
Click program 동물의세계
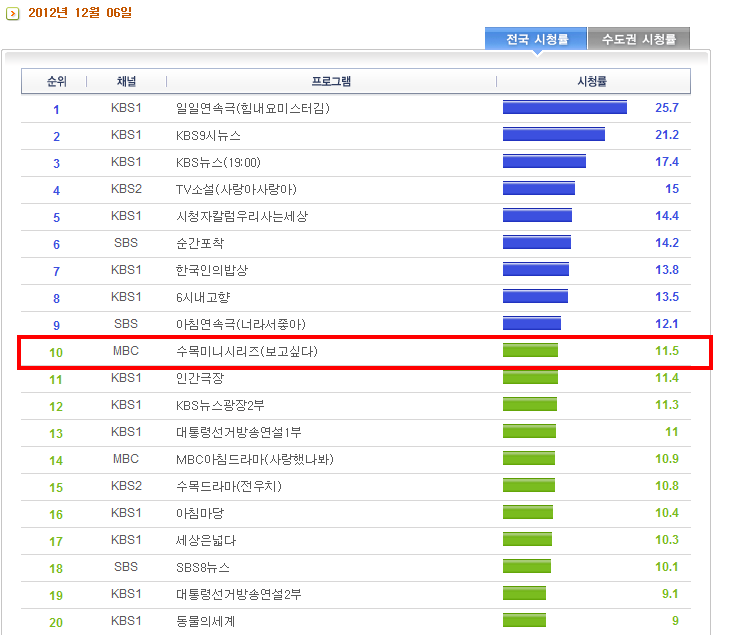pos(205,621)
